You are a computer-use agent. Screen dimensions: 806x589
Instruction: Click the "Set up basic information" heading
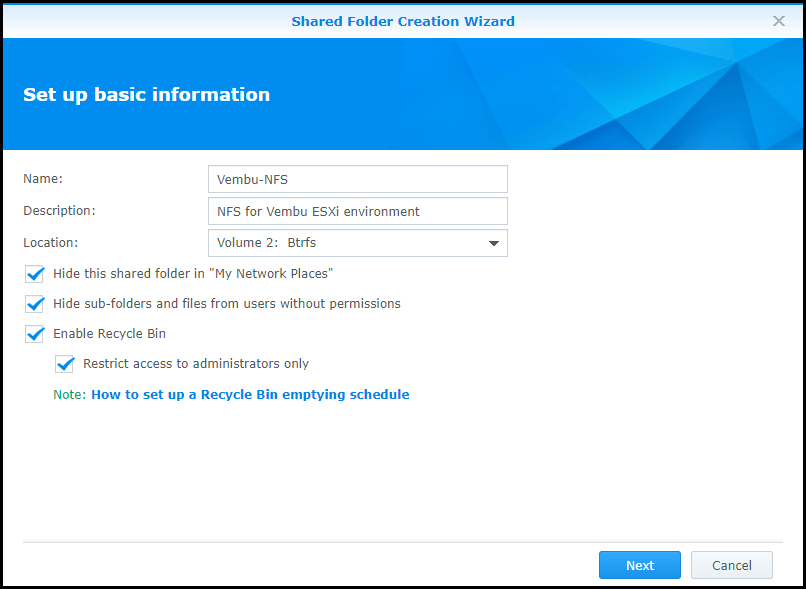click(x=146, y=95)
